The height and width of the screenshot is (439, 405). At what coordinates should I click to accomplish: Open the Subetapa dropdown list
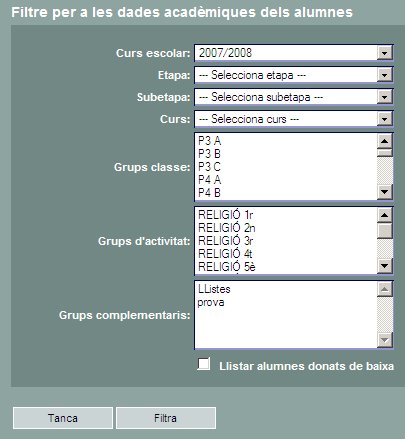[x=294, y=97]
